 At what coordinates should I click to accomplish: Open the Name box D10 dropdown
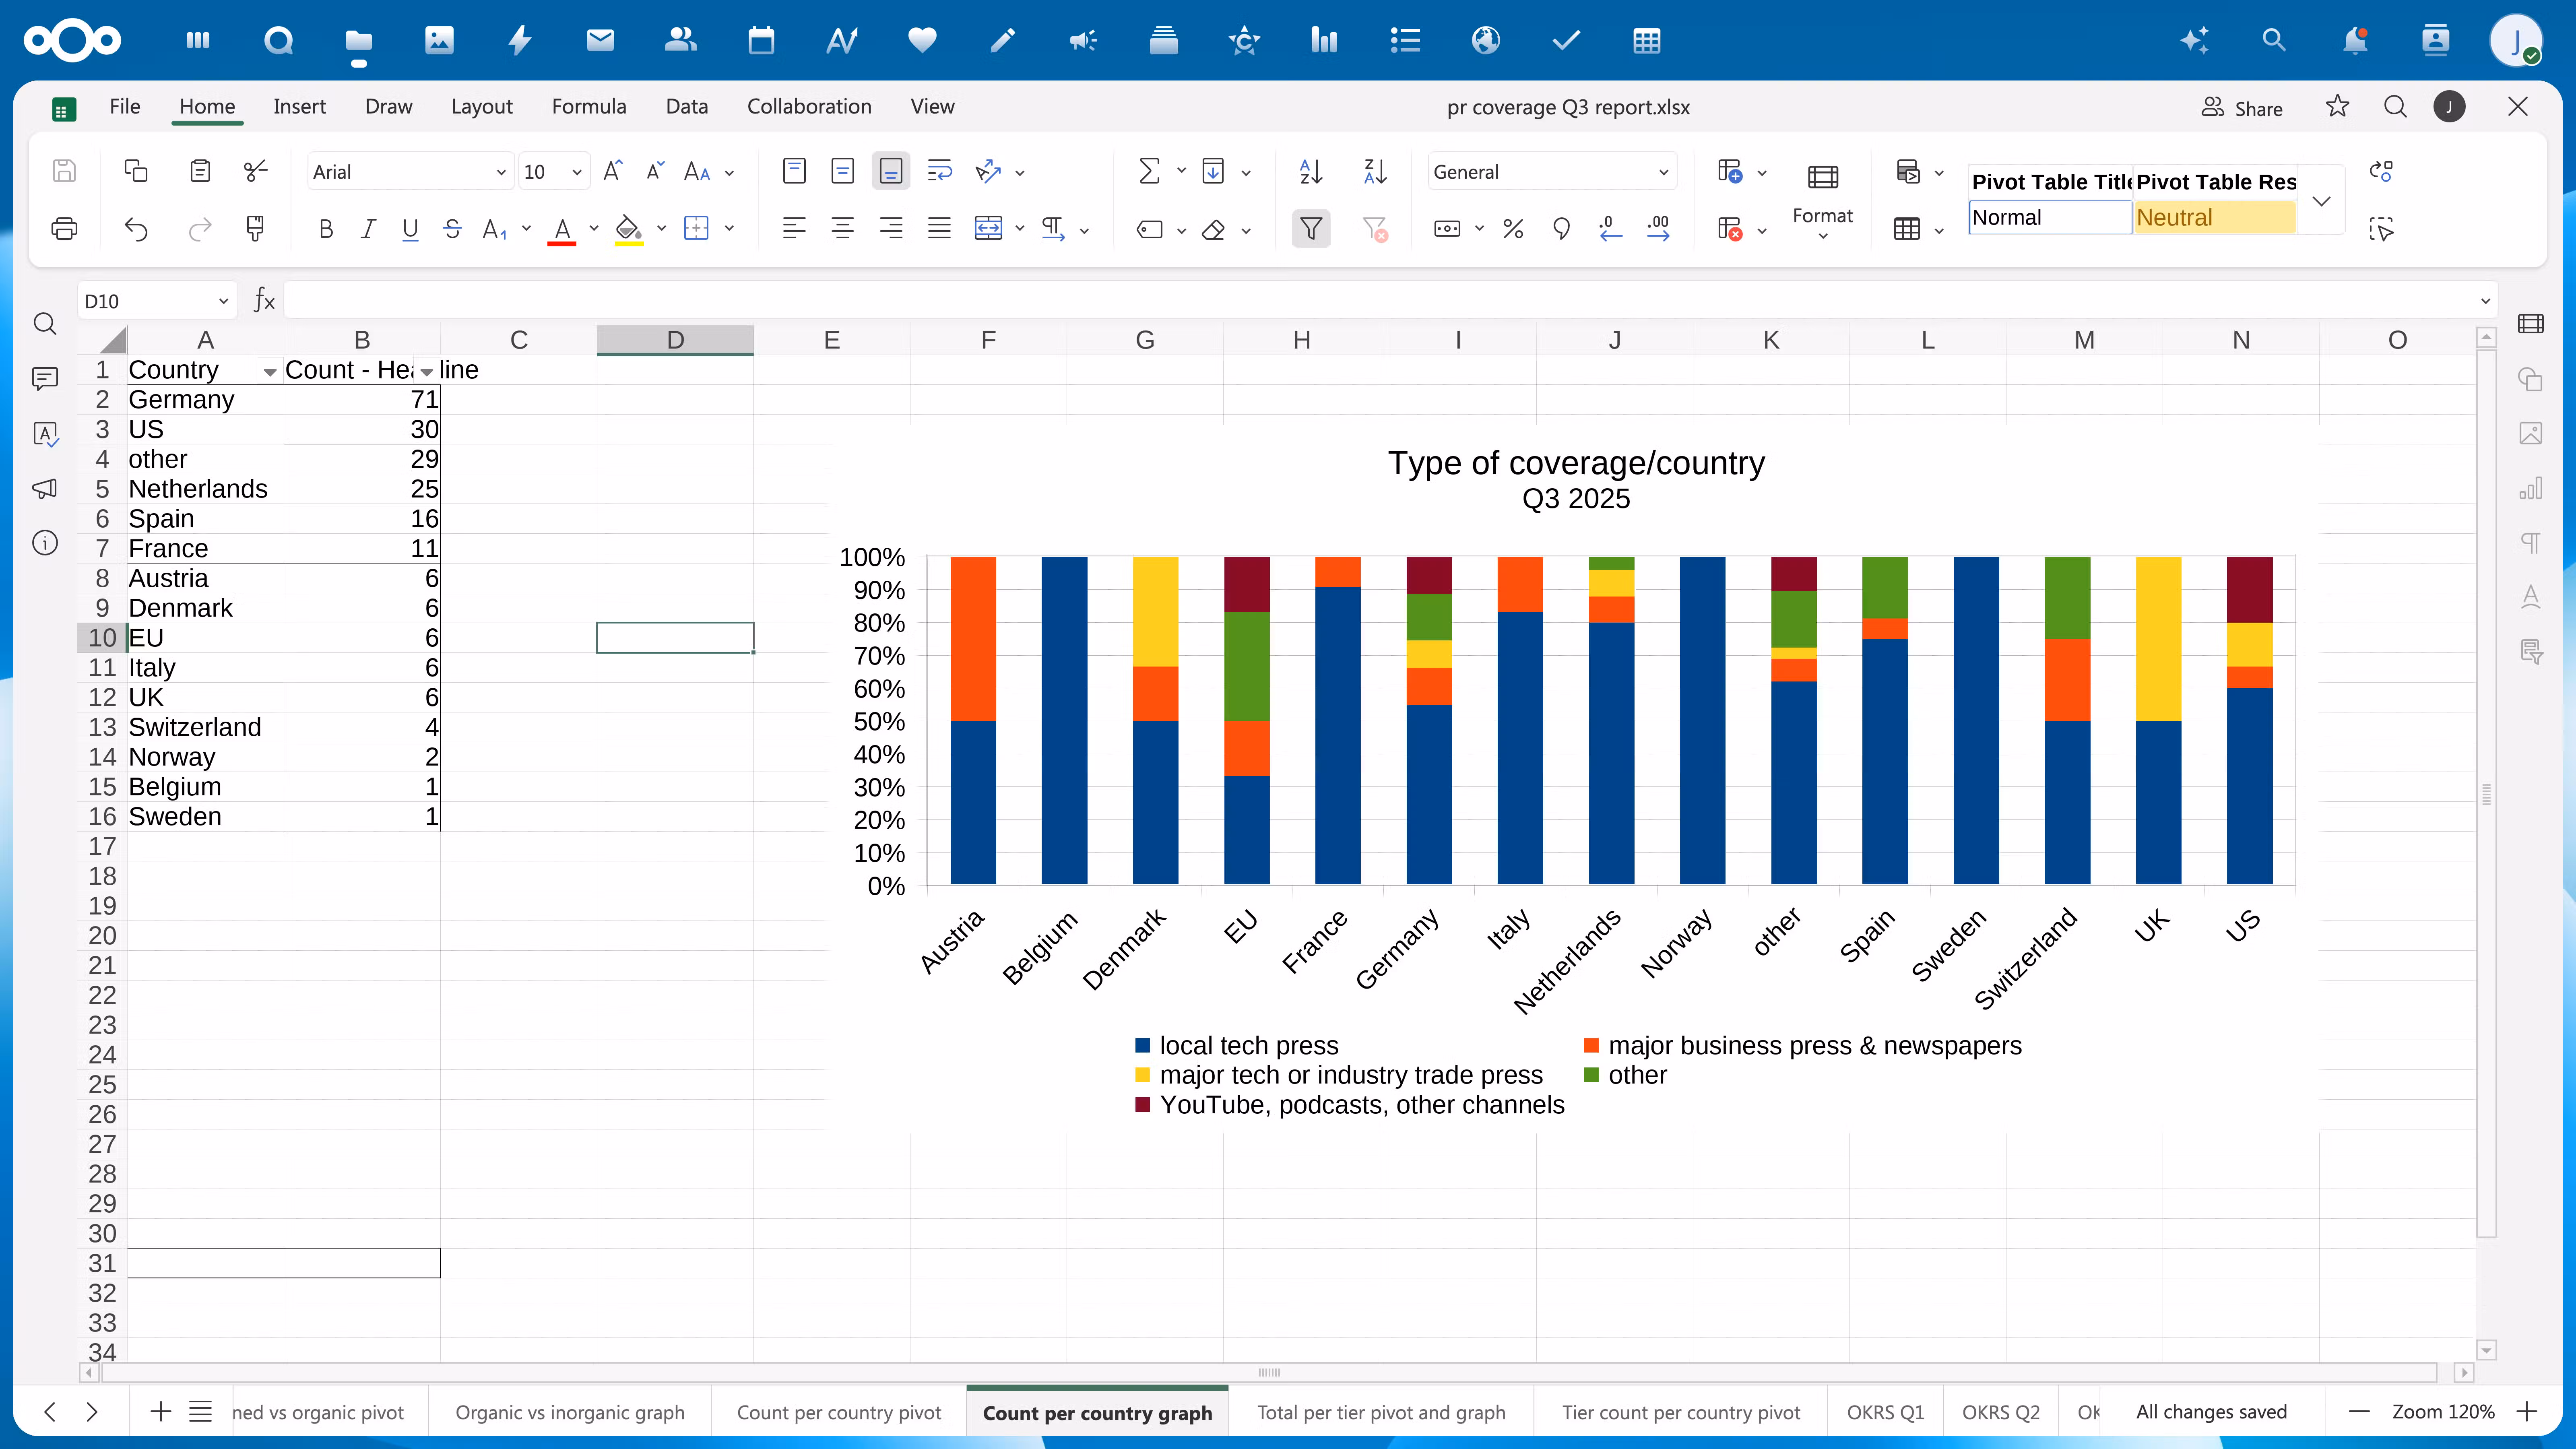pos(223,301)
